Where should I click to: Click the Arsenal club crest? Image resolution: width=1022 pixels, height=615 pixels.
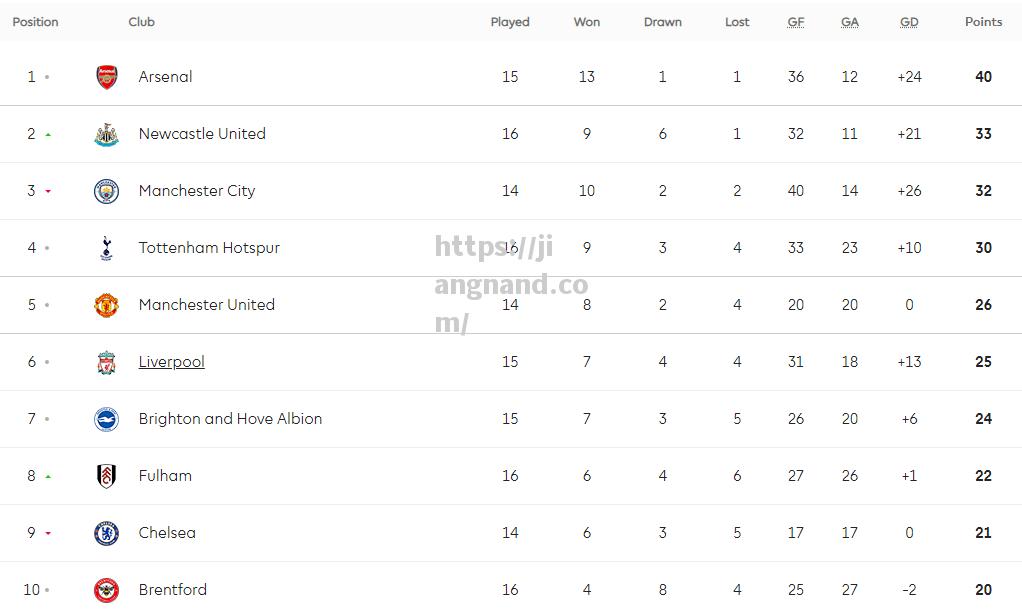click(x=106, y=77)
